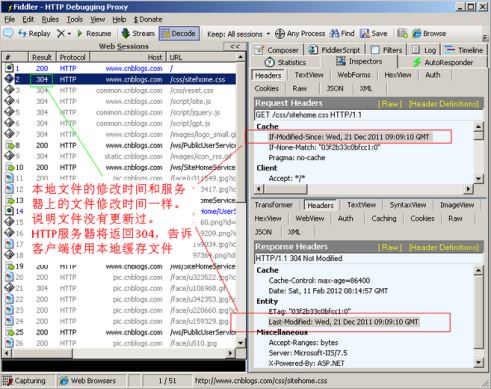Replay the selected session
This screenshot has width=491, height=389.
coord(34,33)
